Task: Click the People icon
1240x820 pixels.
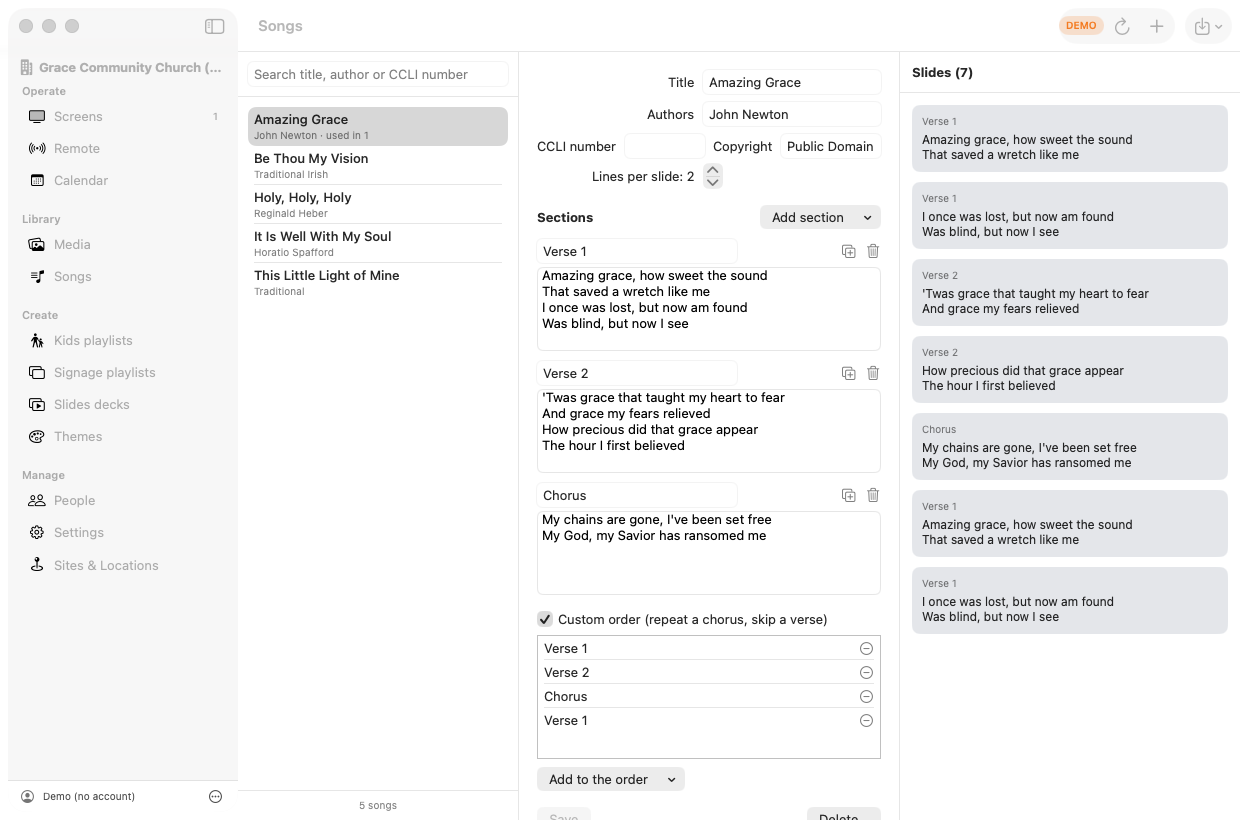Action: tap(37, 500)
